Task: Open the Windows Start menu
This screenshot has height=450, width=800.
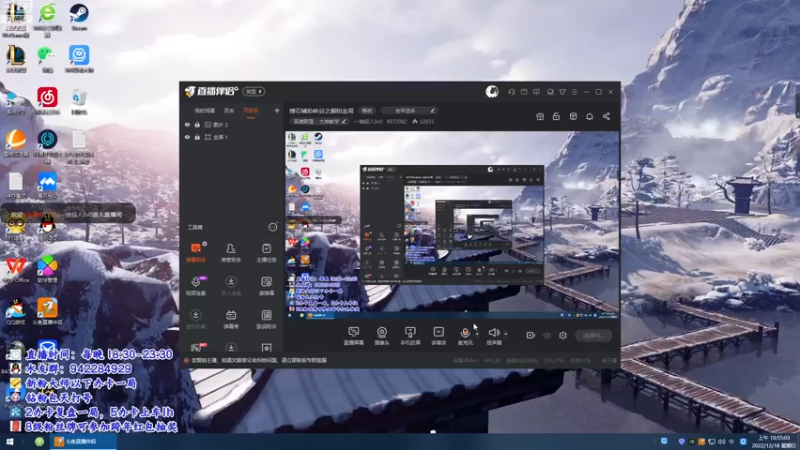Action: [9, 442]
